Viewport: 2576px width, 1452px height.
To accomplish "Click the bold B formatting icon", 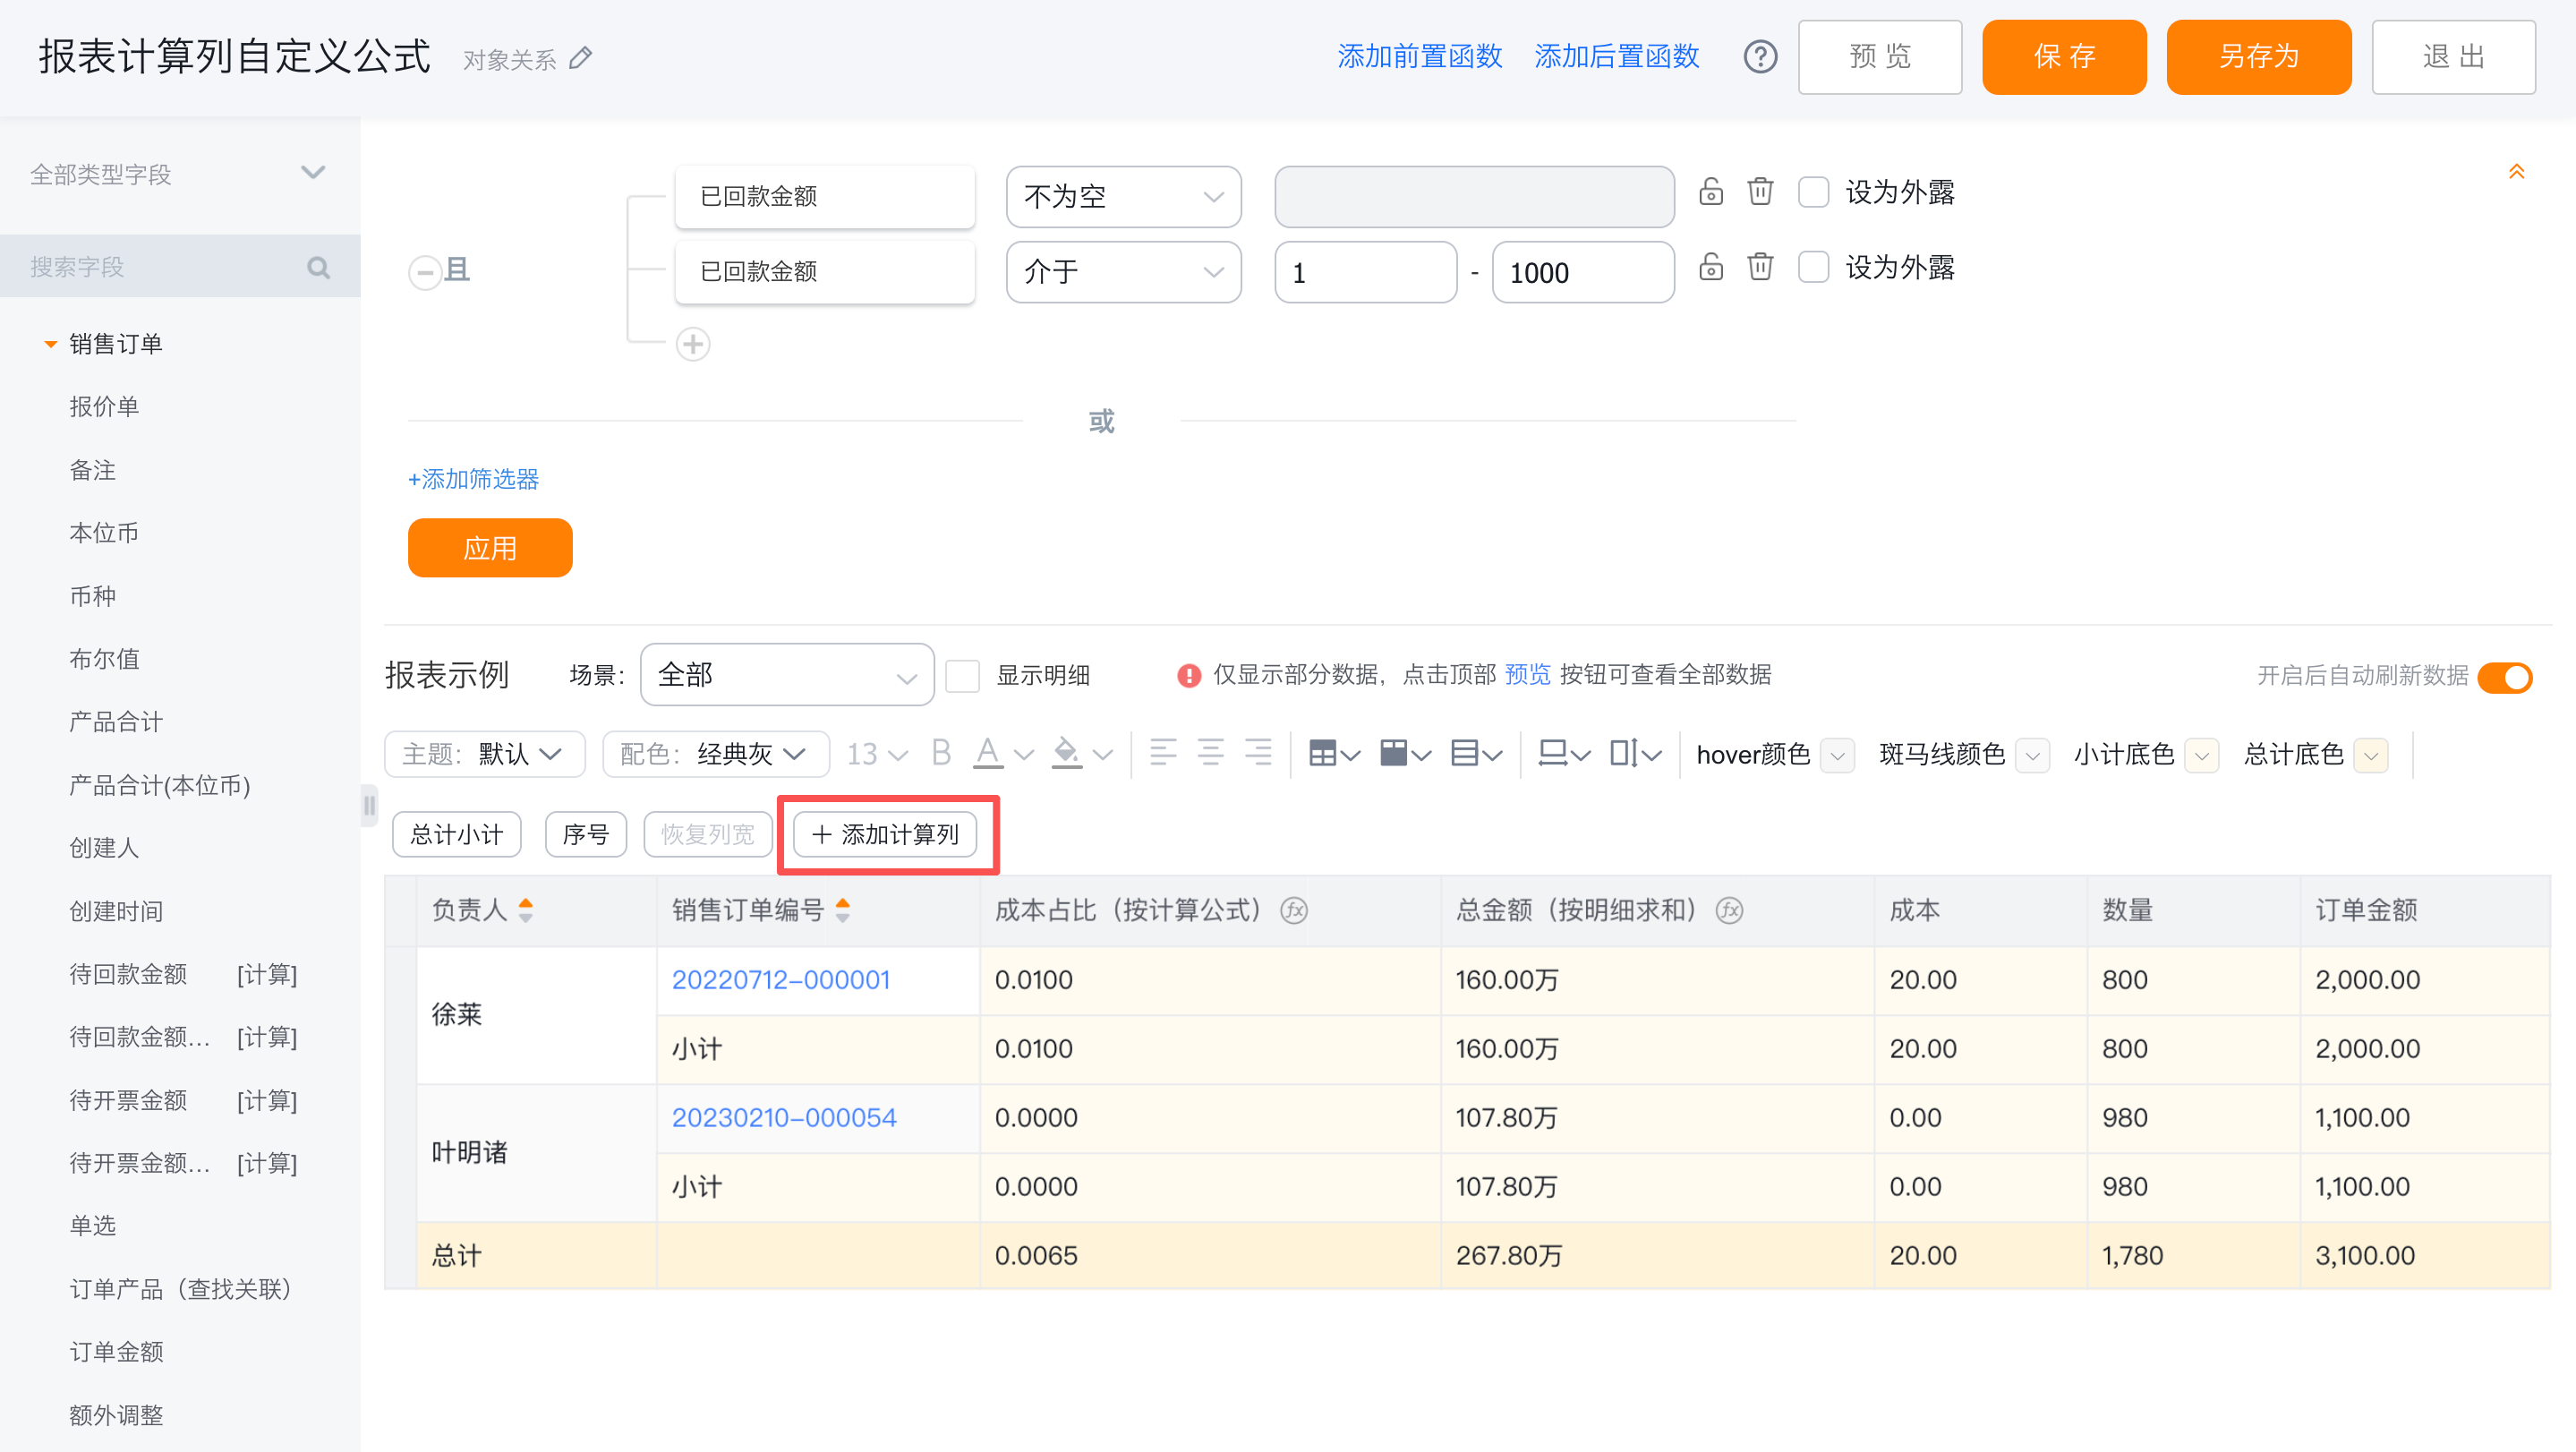I will point(940,753).
